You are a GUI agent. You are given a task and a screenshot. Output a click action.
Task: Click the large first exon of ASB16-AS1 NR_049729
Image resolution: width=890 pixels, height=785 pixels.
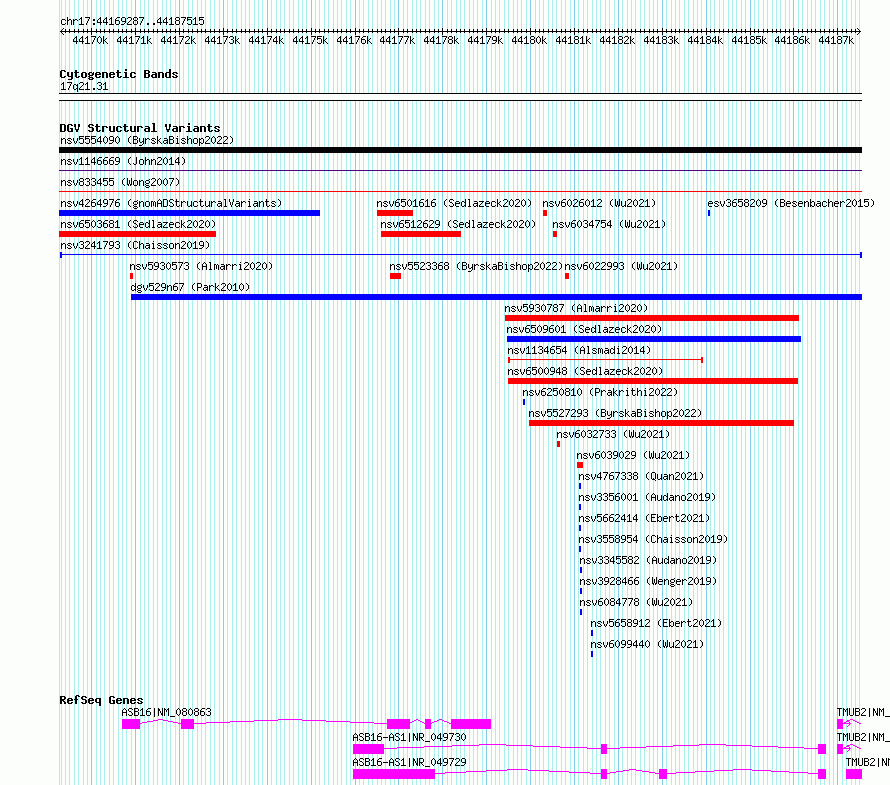(394, 774)
